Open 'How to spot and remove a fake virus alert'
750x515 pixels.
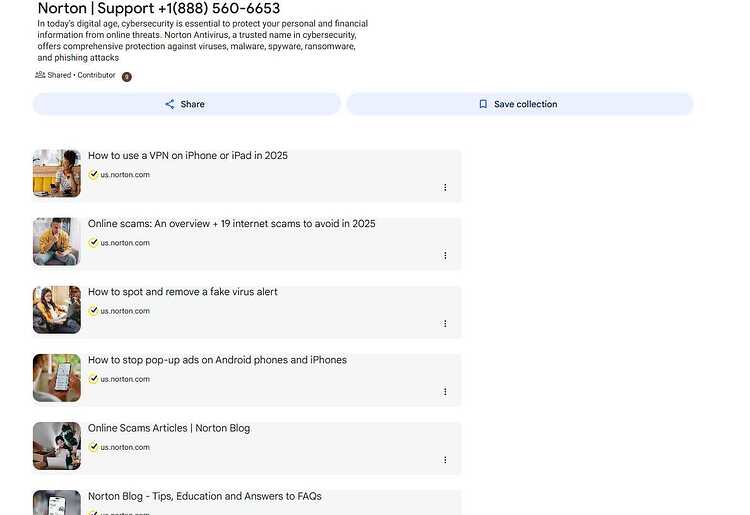[182, 292]
